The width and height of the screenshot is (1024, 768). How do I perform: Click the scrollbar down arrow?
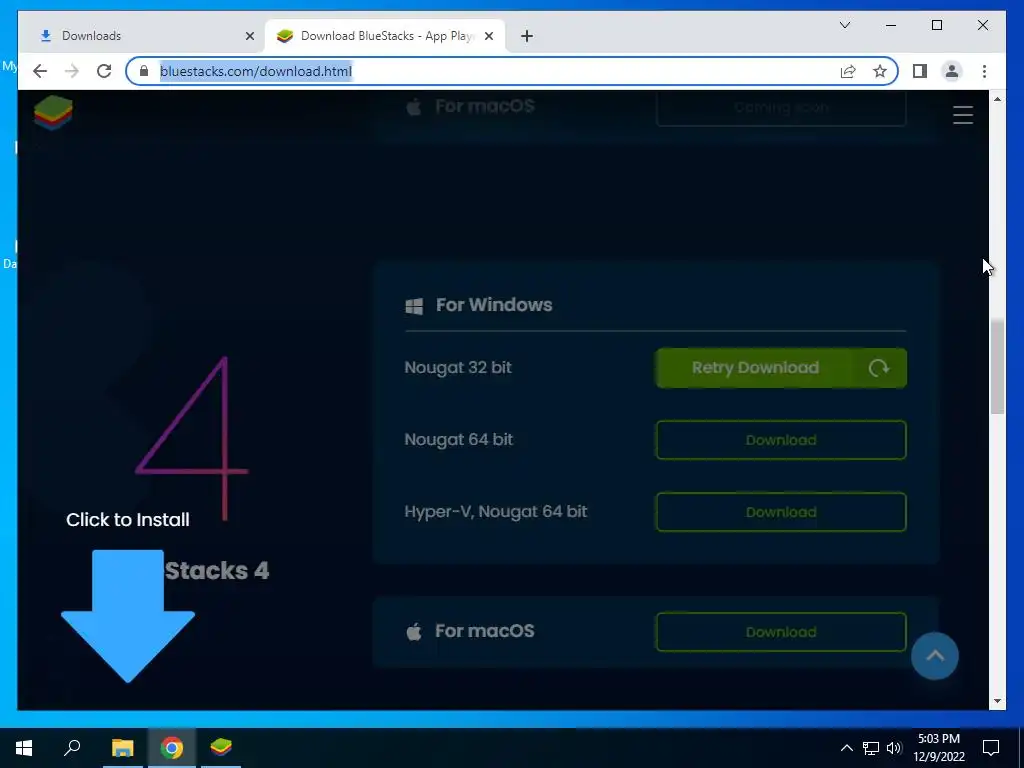click(997, 701)
